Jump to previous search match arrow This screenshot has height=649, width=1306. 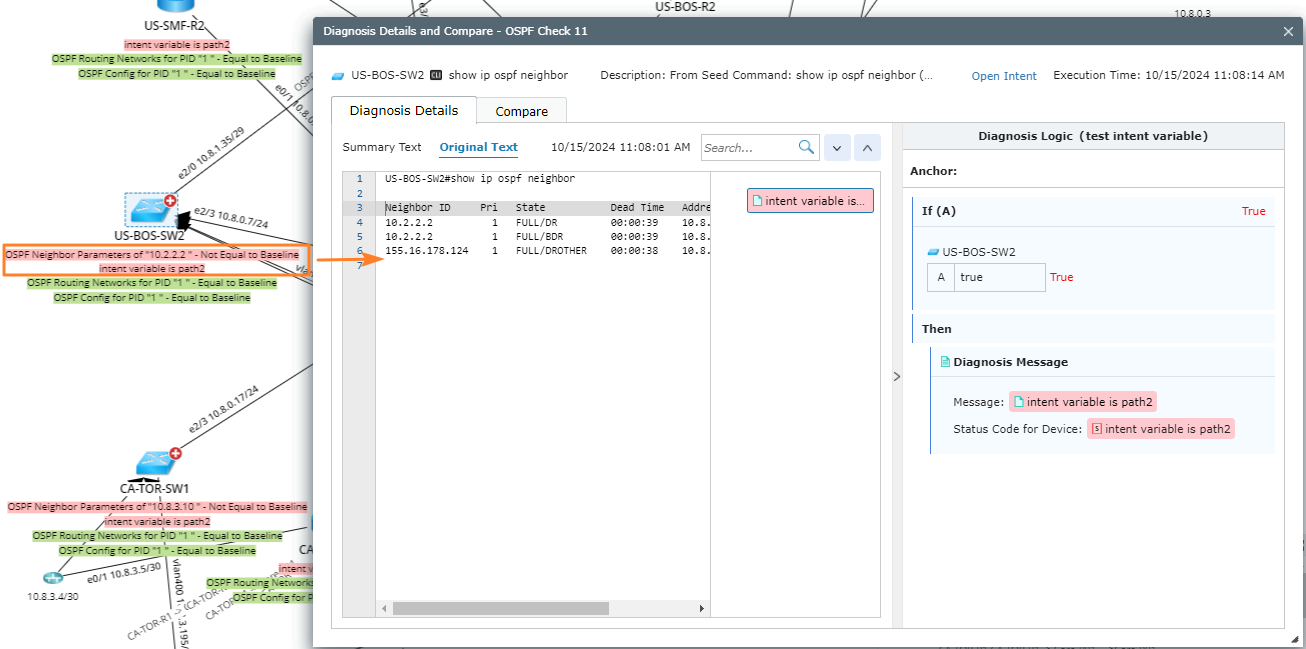869,148
